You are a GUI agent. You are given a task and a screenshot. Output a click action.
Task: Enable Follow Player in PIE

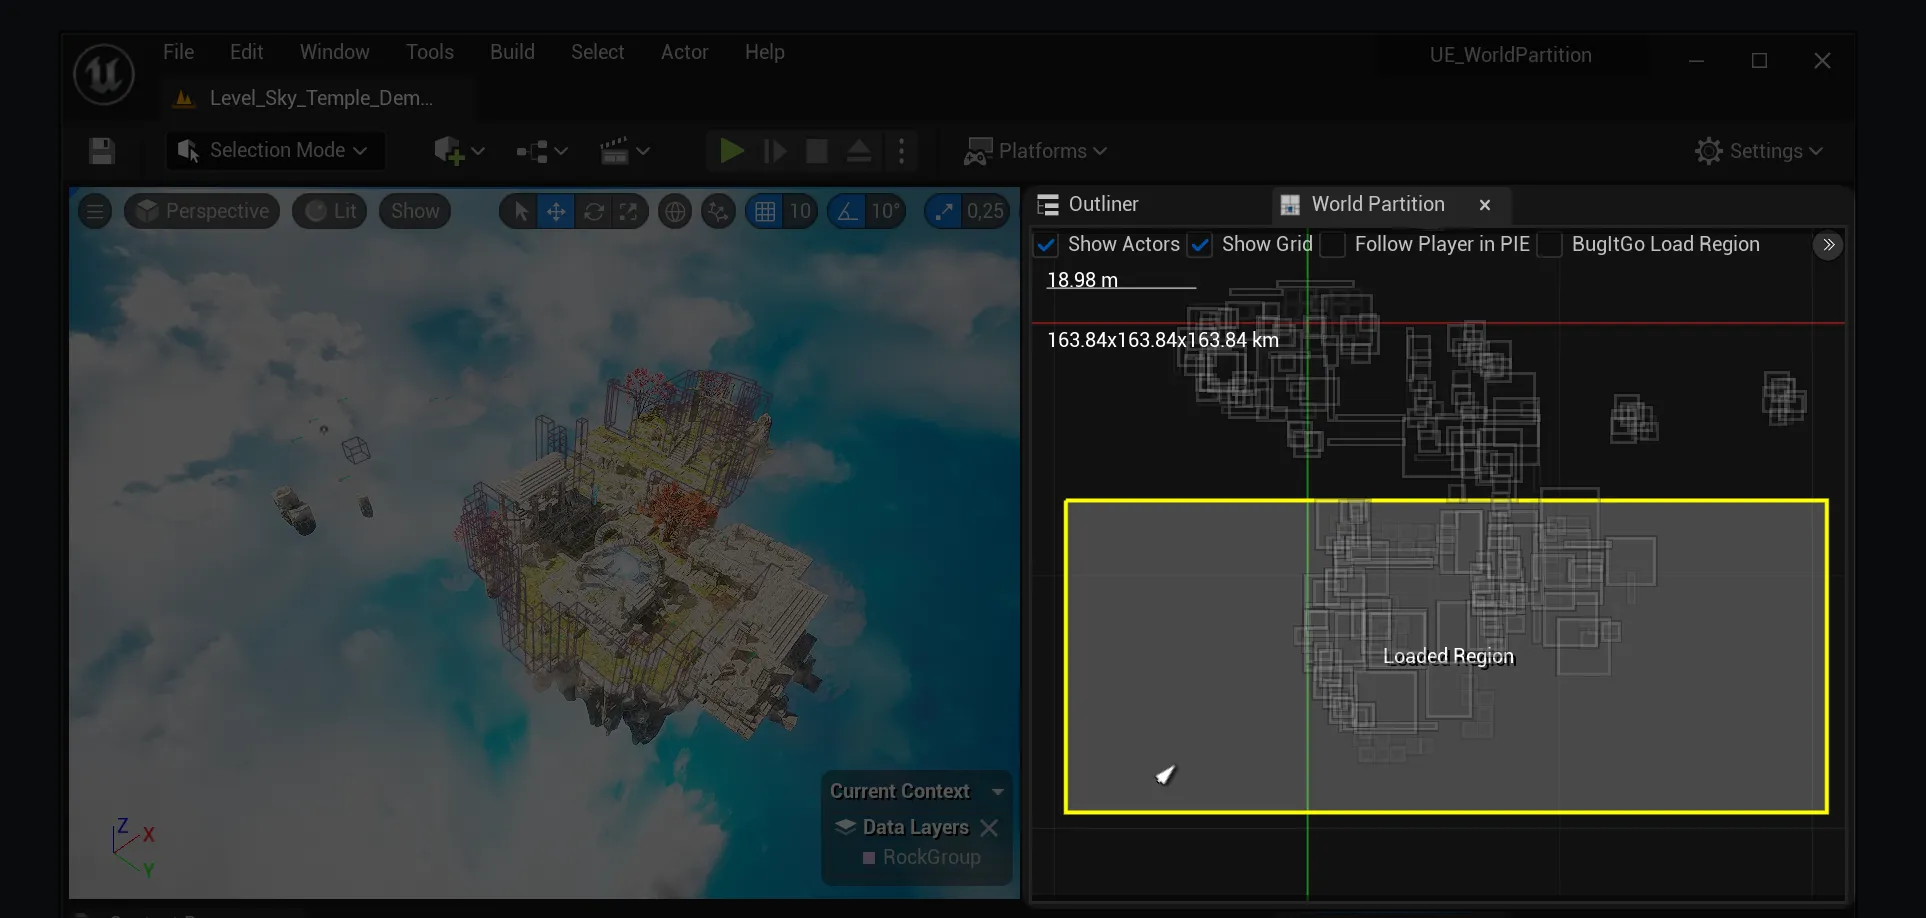[x=1333, y=244]
